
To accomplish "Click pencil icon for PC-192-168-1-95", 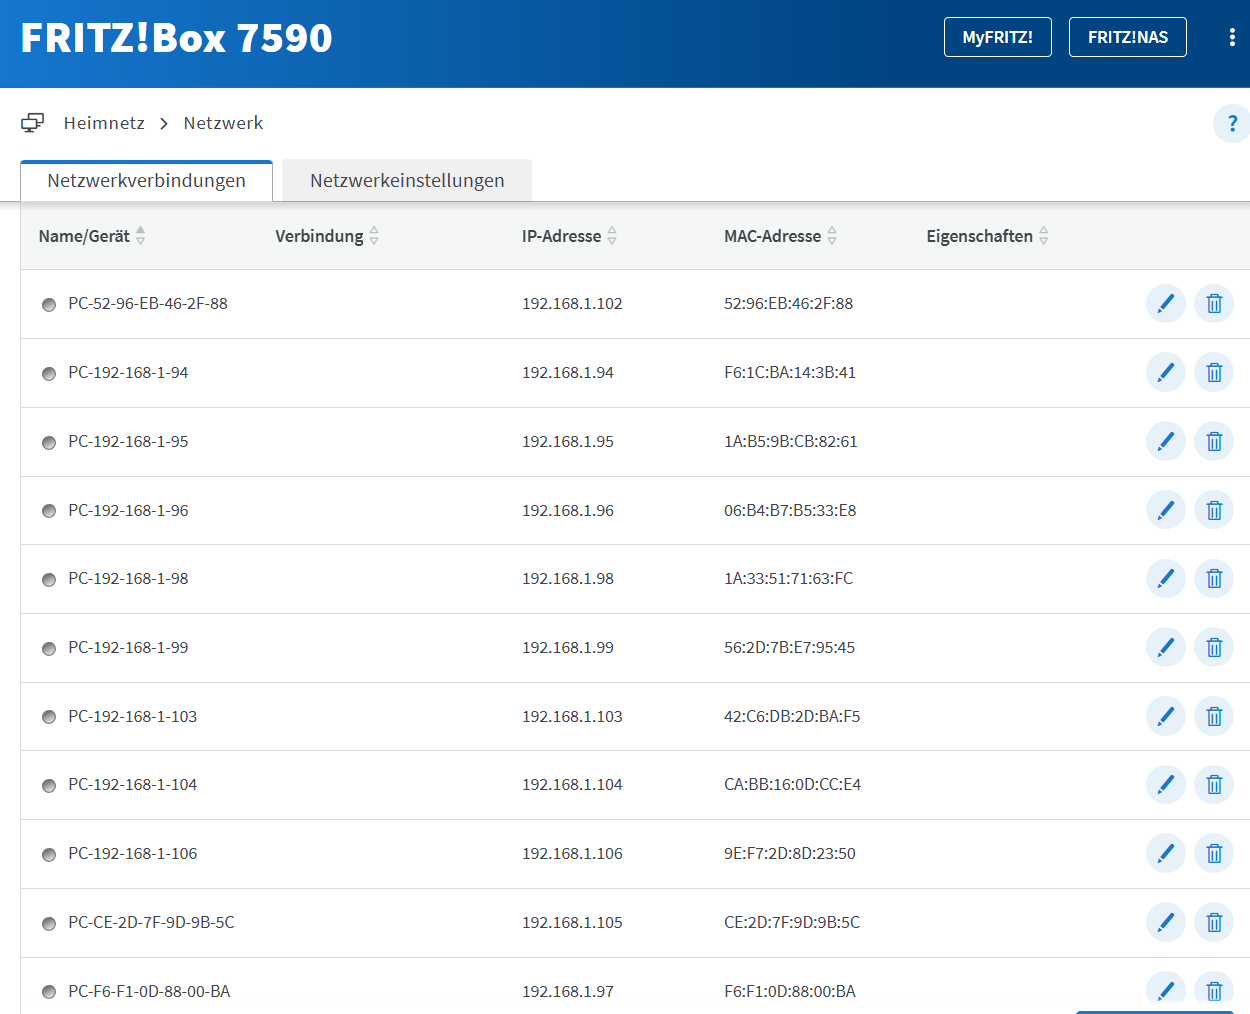I will (x=1165, y=442).
